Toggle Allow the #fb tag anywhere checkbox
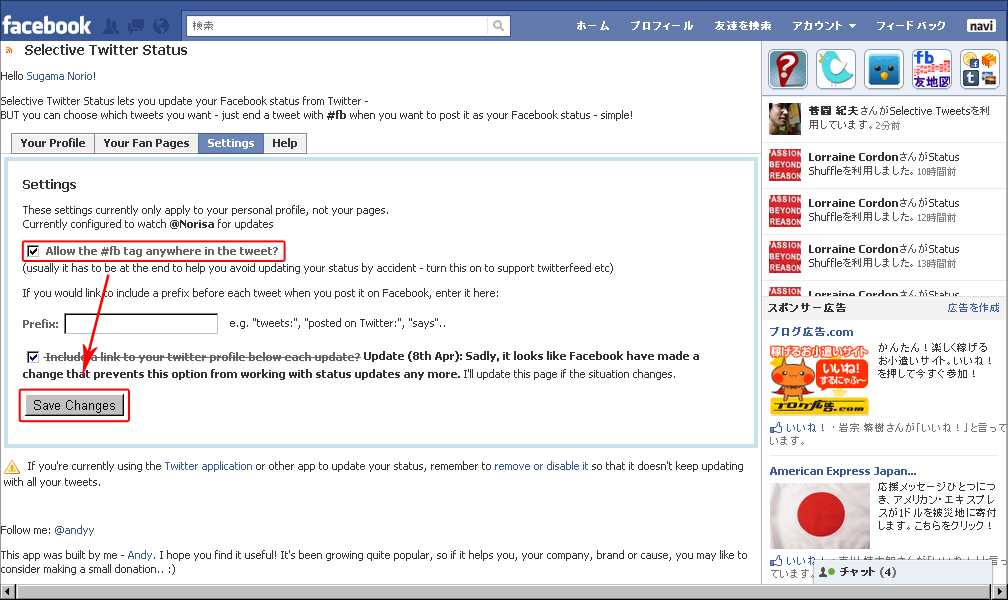The image size is (1008, 600). pos(33,251)
